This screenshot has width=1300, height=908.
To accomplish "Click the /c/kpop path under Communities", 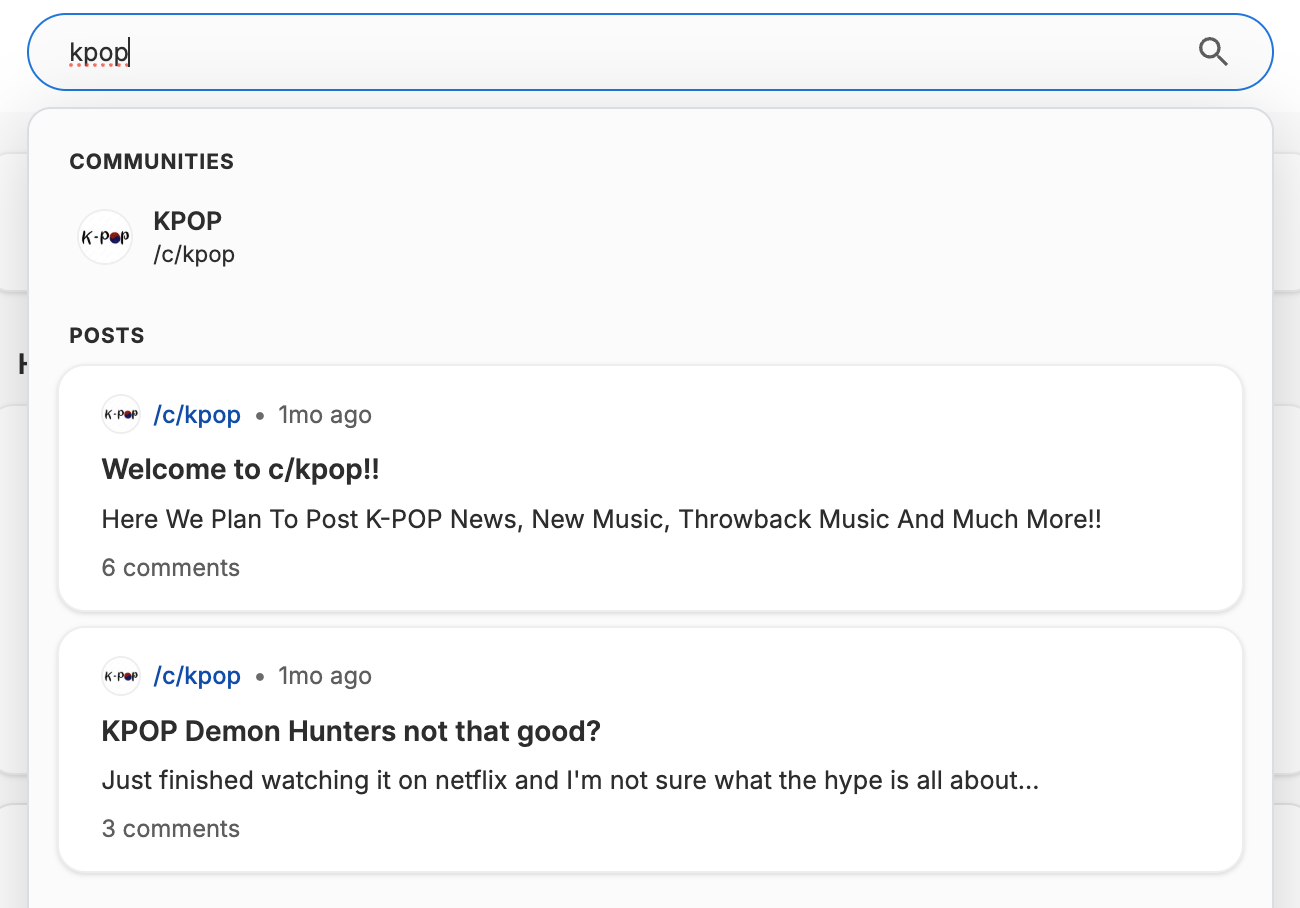I will tap(194, 254).
